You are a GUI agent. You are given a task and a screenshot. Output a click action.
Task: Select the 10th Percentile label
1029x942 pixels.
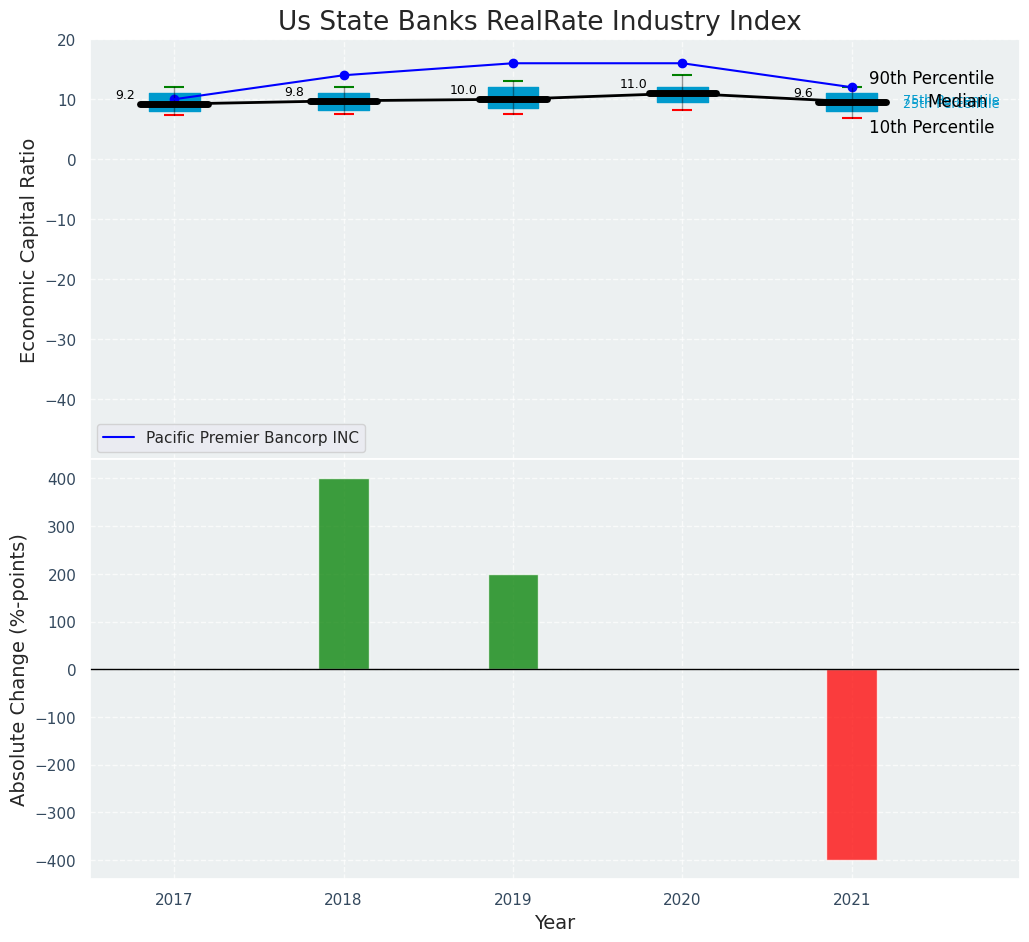tap(931, 127)
